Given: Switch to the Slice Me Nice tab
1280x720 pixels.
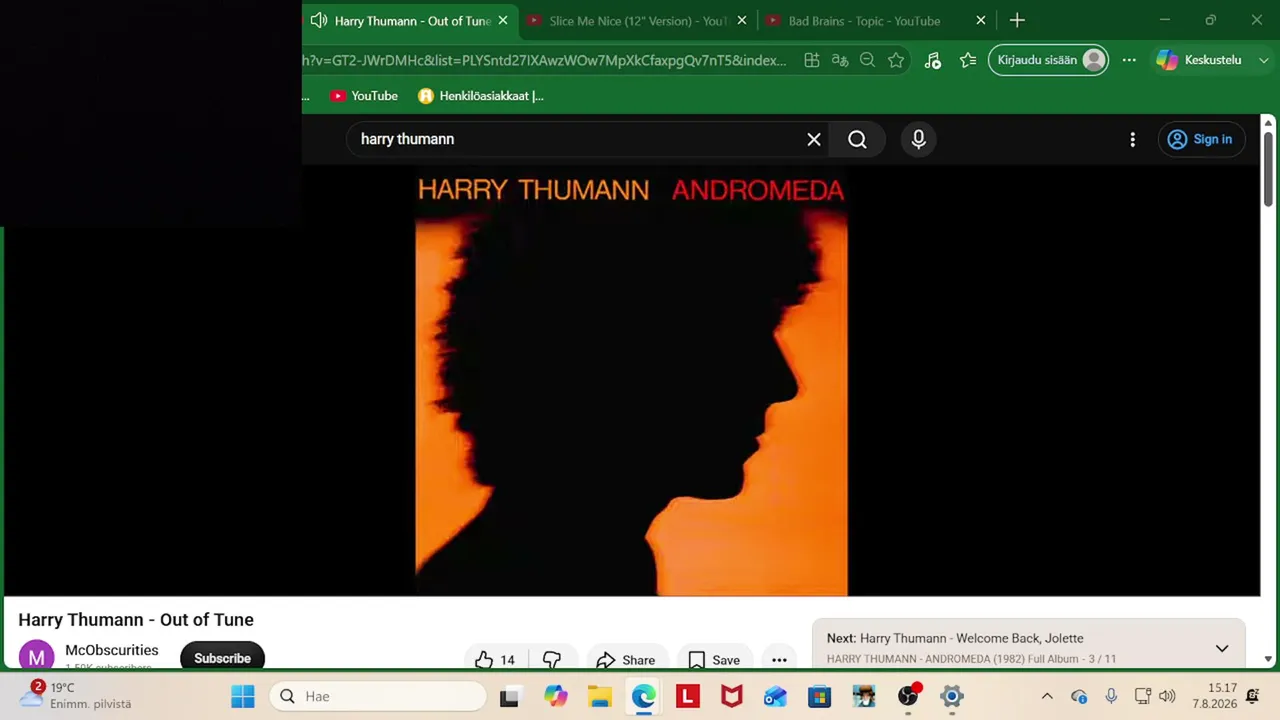Looking at the screenshot, I should click(x=638, y=20).
